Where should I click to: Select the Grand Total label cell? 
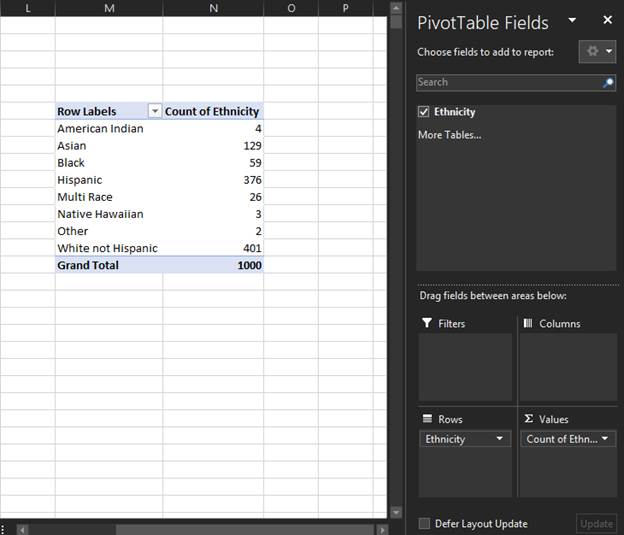[x=109, y=265]
